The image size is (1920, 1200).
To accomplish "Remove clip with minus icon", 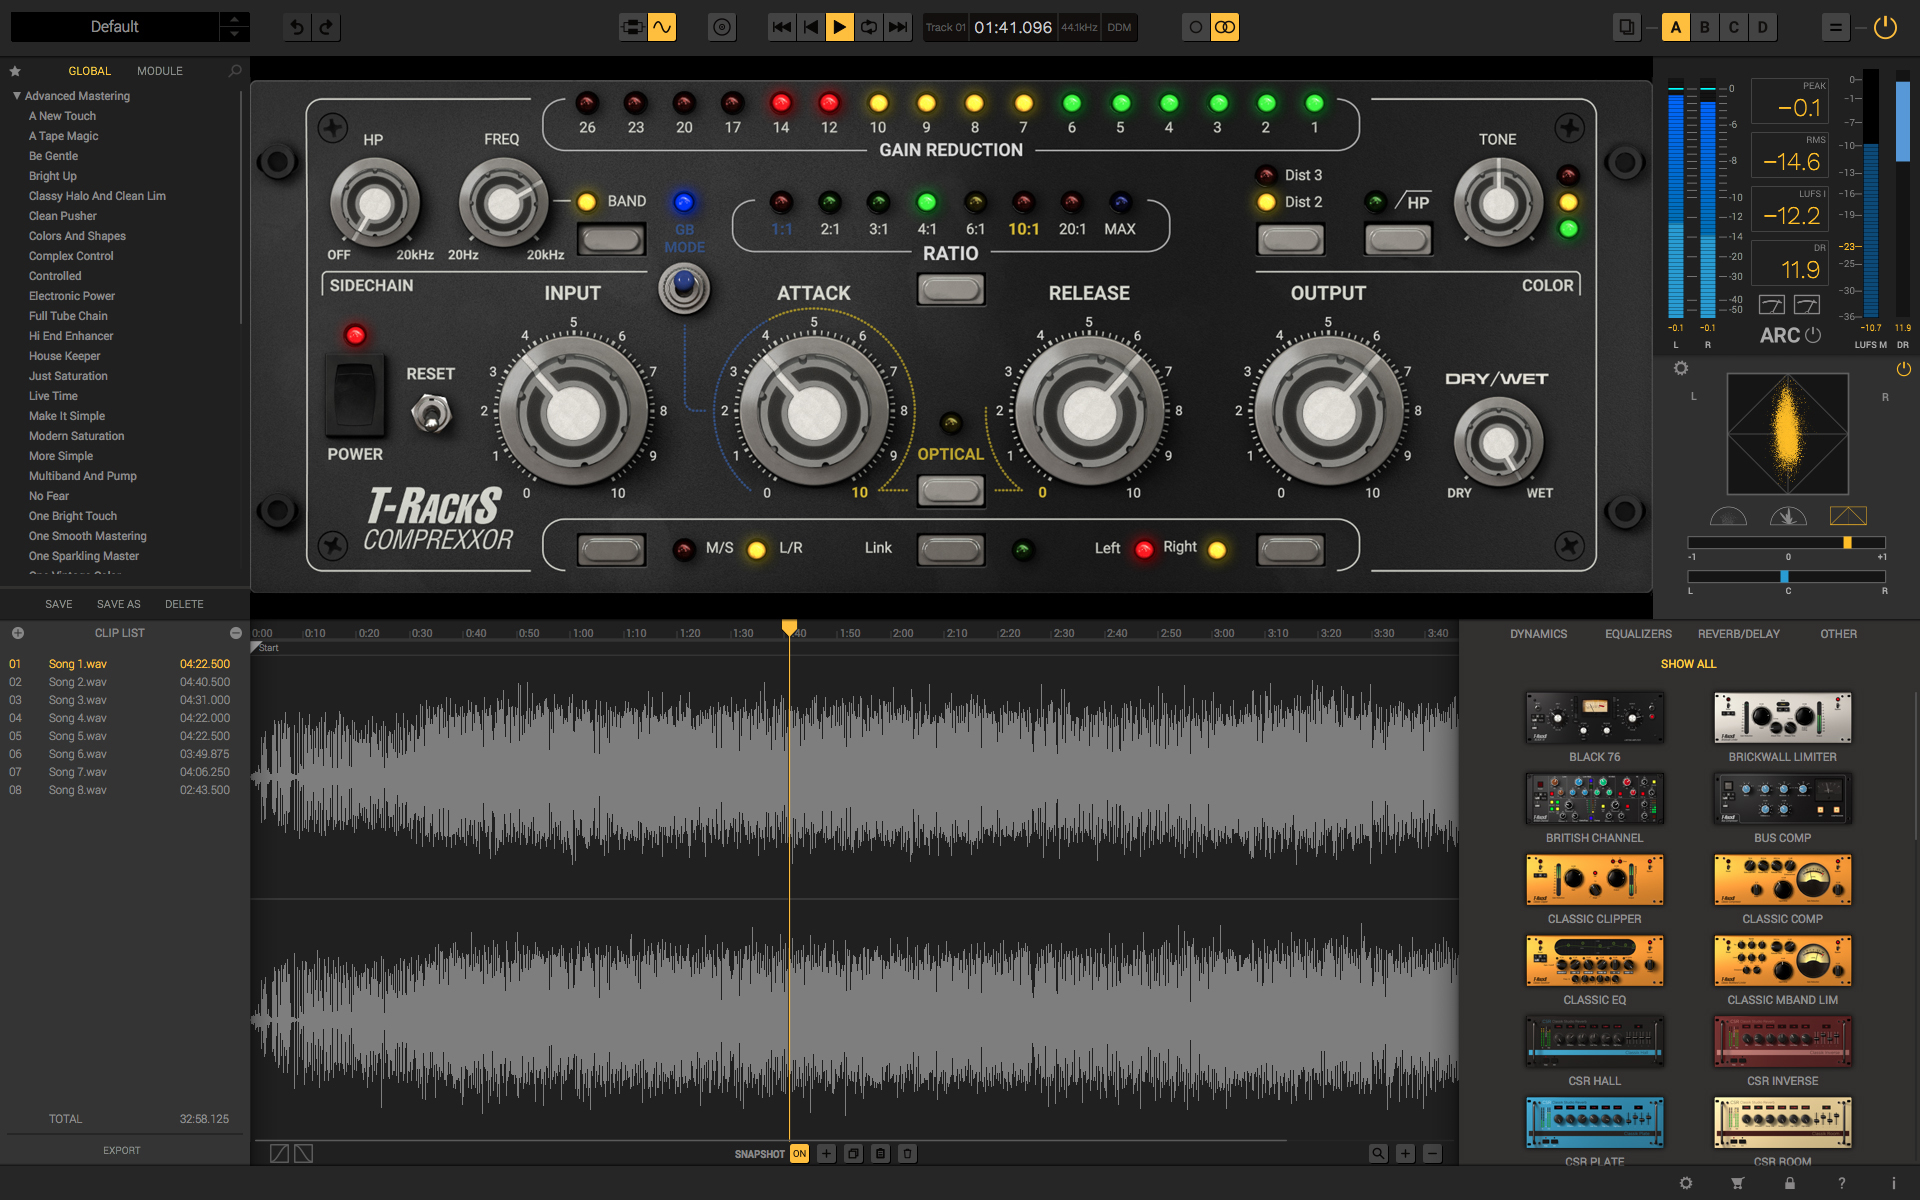I will pyautogui.click(x=236, y=633).
